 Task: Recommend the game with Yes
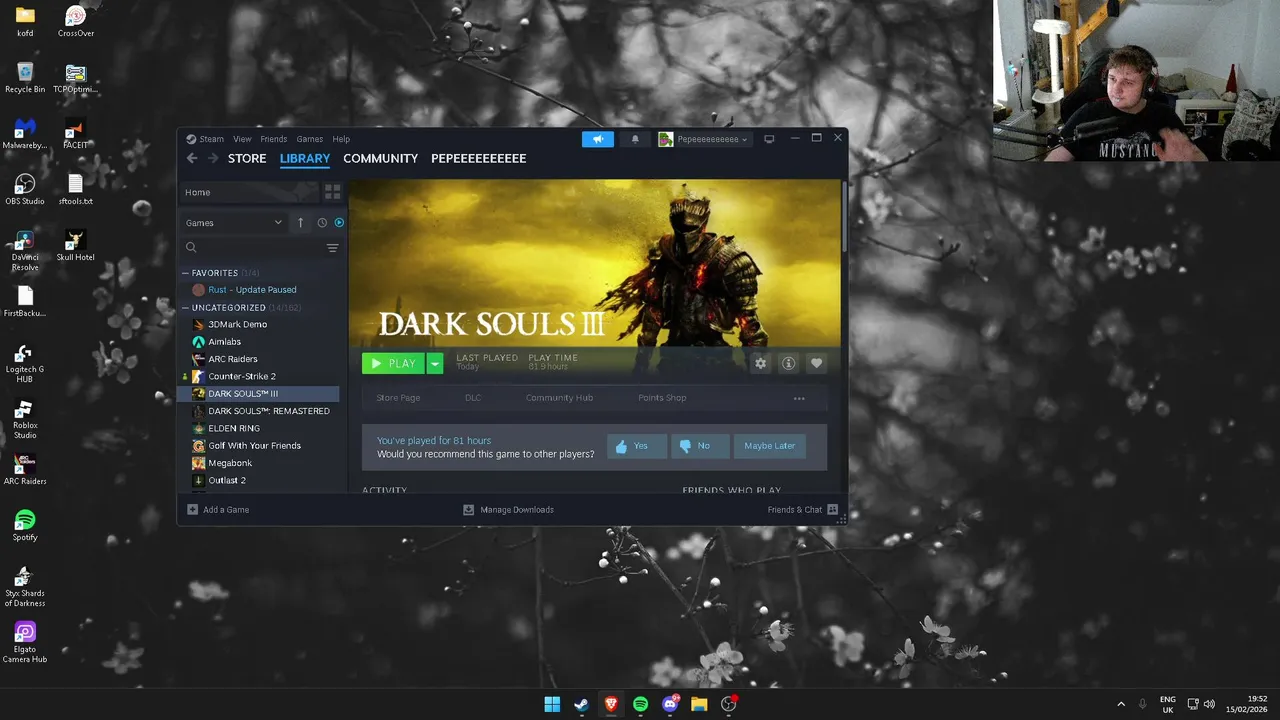pyautogui.click(x=637, y=446)
